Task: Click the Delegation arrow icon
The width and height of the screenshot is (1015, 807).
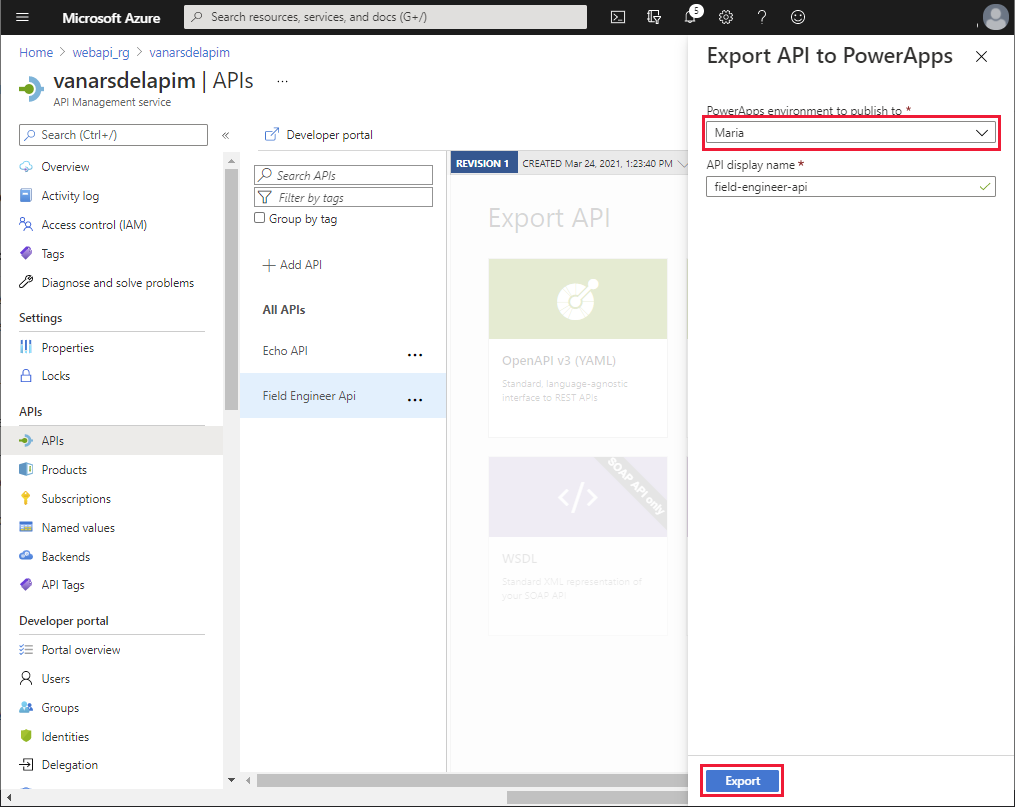Action: (26, 764)
